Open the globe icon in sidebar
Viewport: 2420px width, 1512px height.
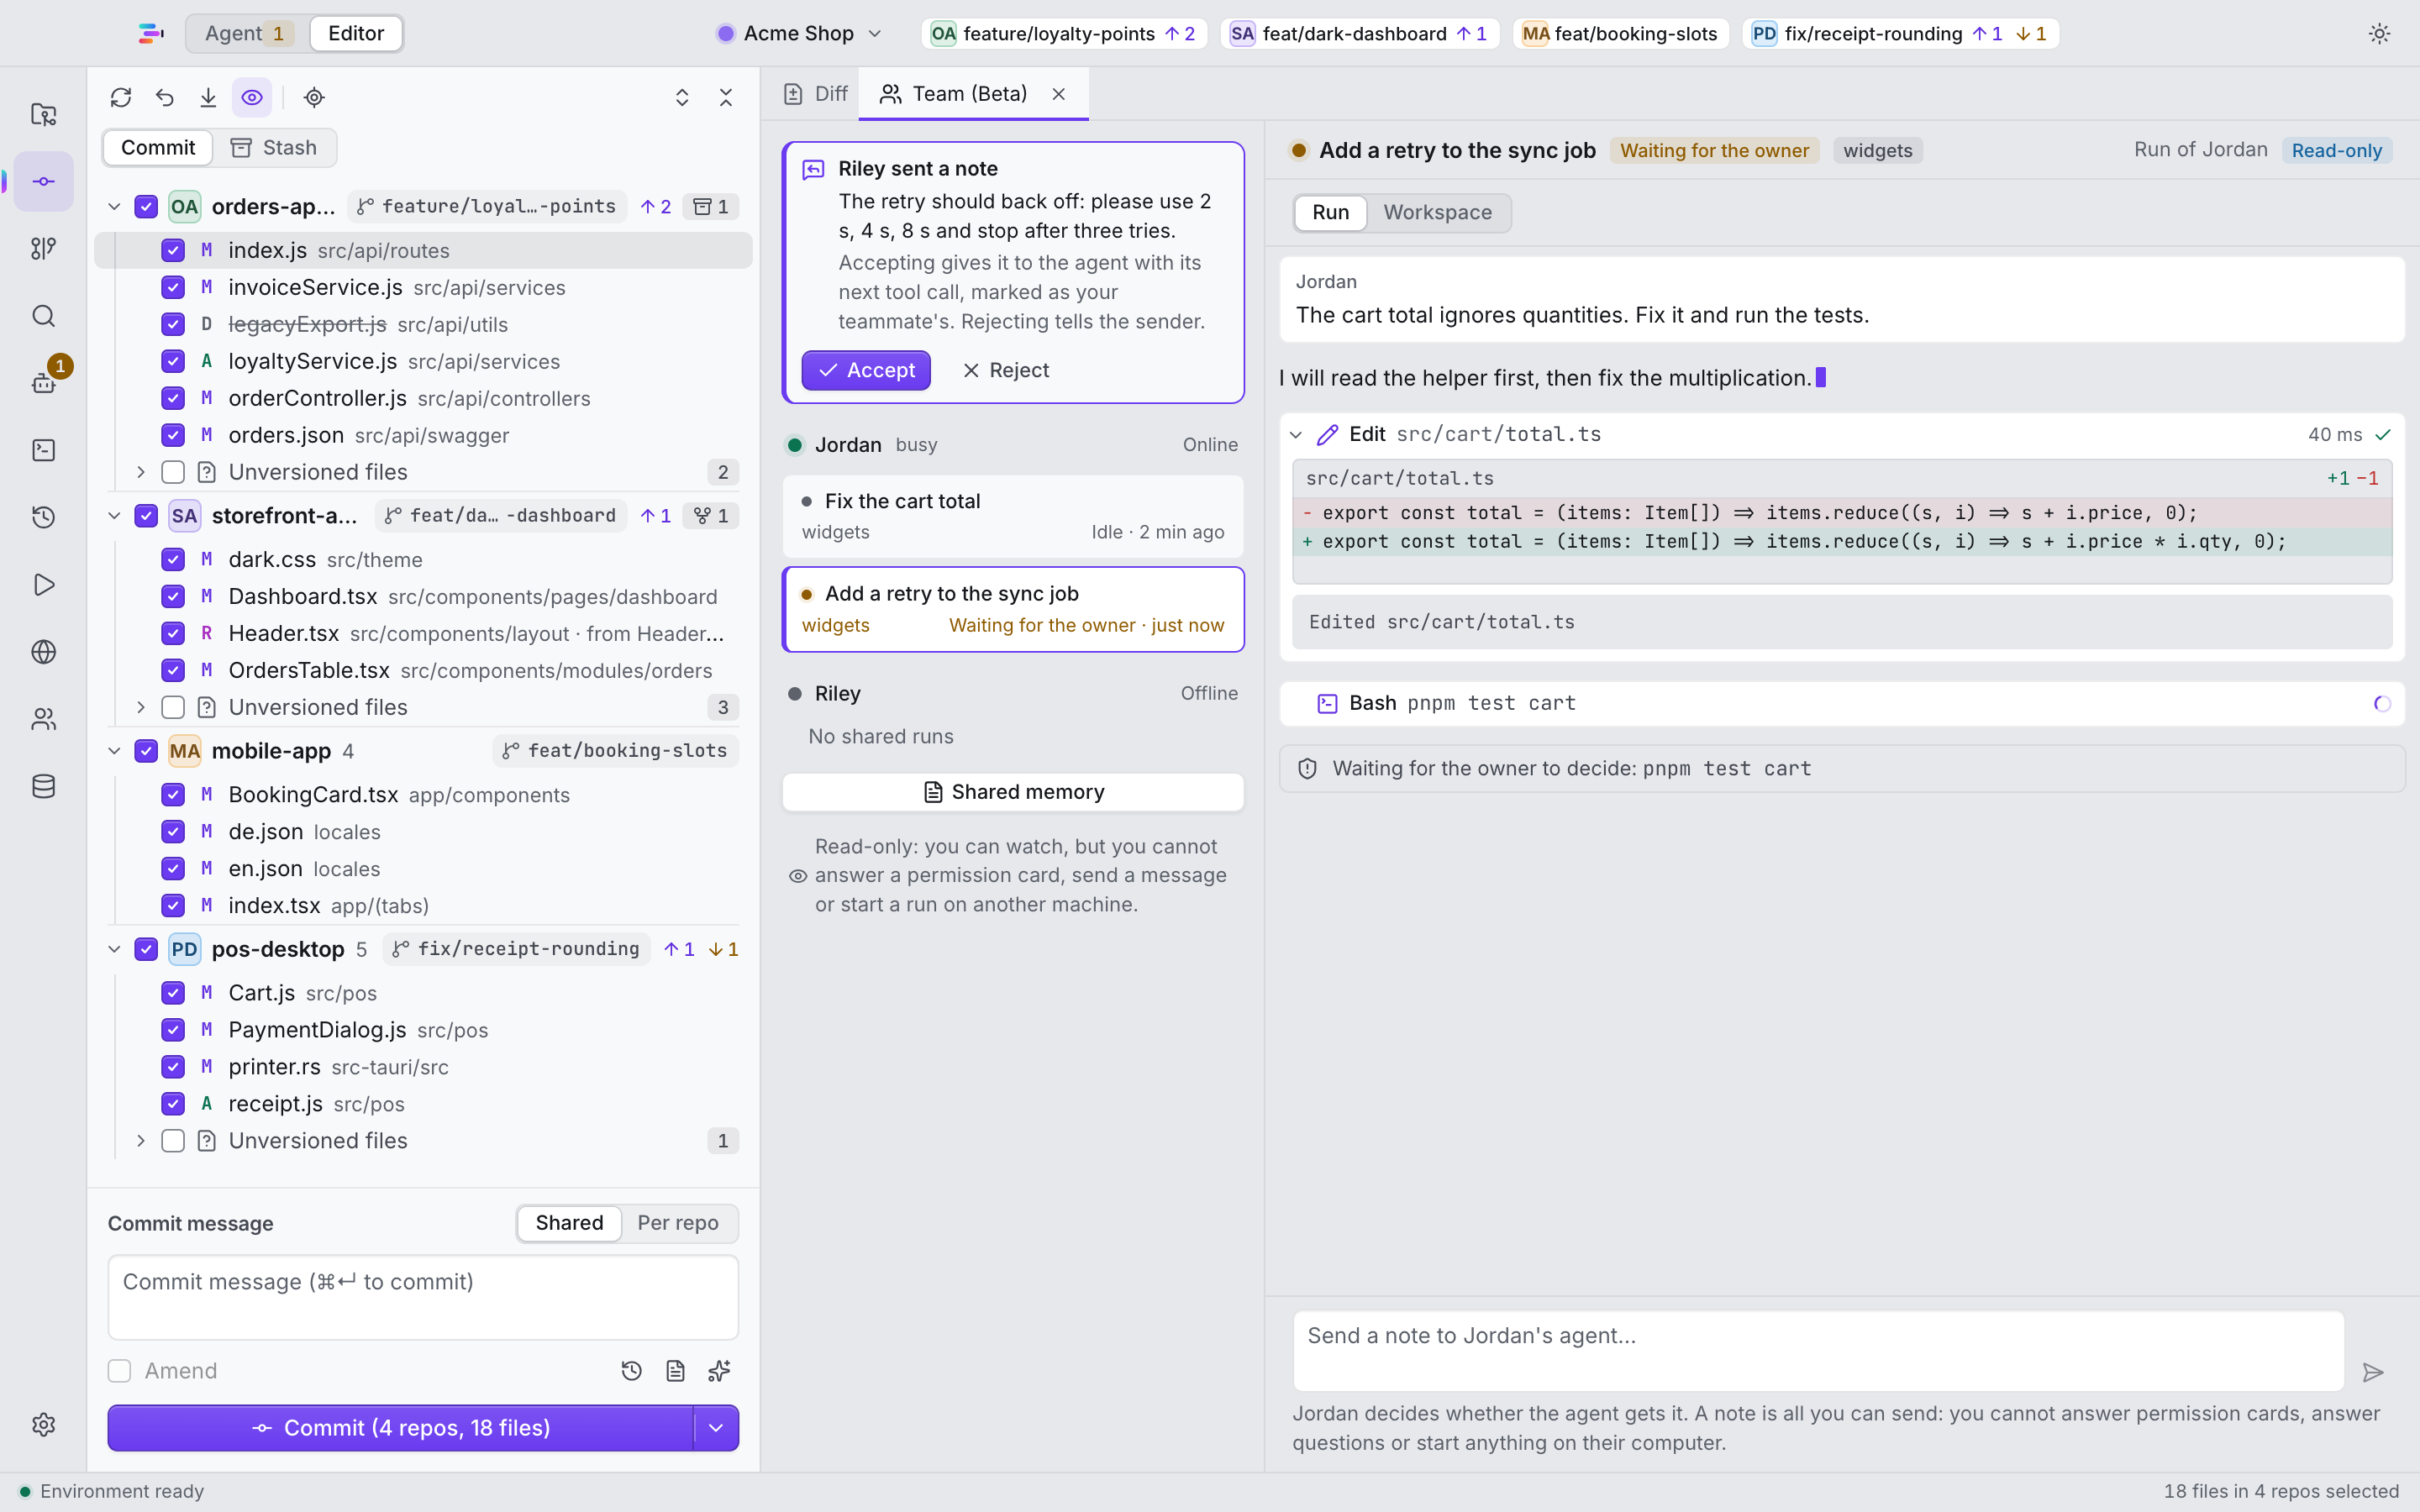[43, 652]
